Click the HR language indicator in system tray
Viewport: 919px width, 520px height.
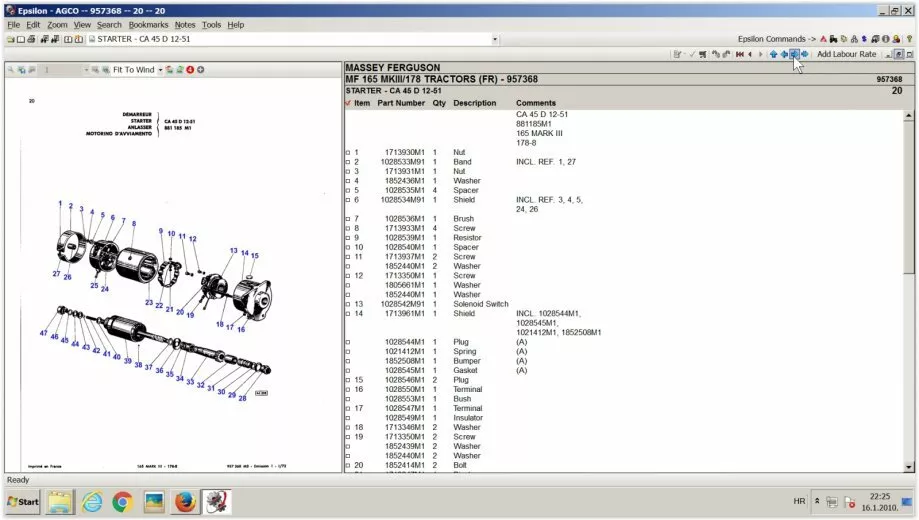(799, 501)
